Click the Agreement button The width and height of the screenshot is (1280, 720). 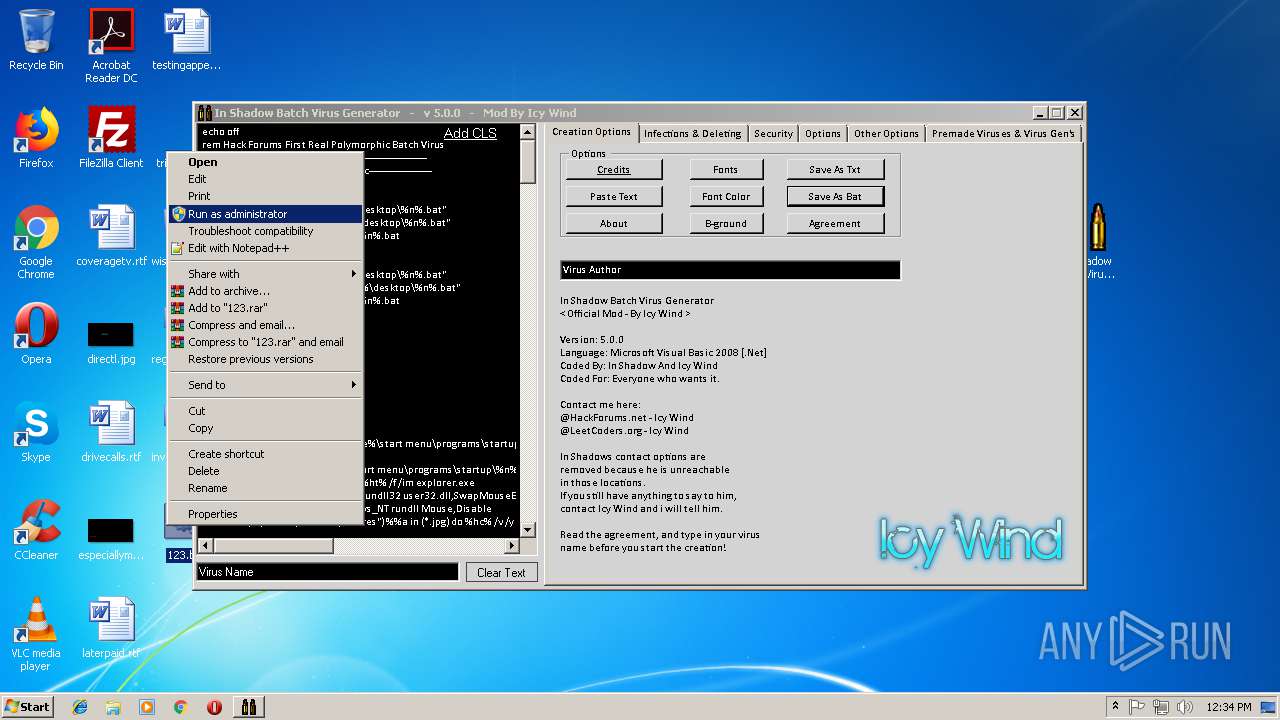click(x=835, y=224)
